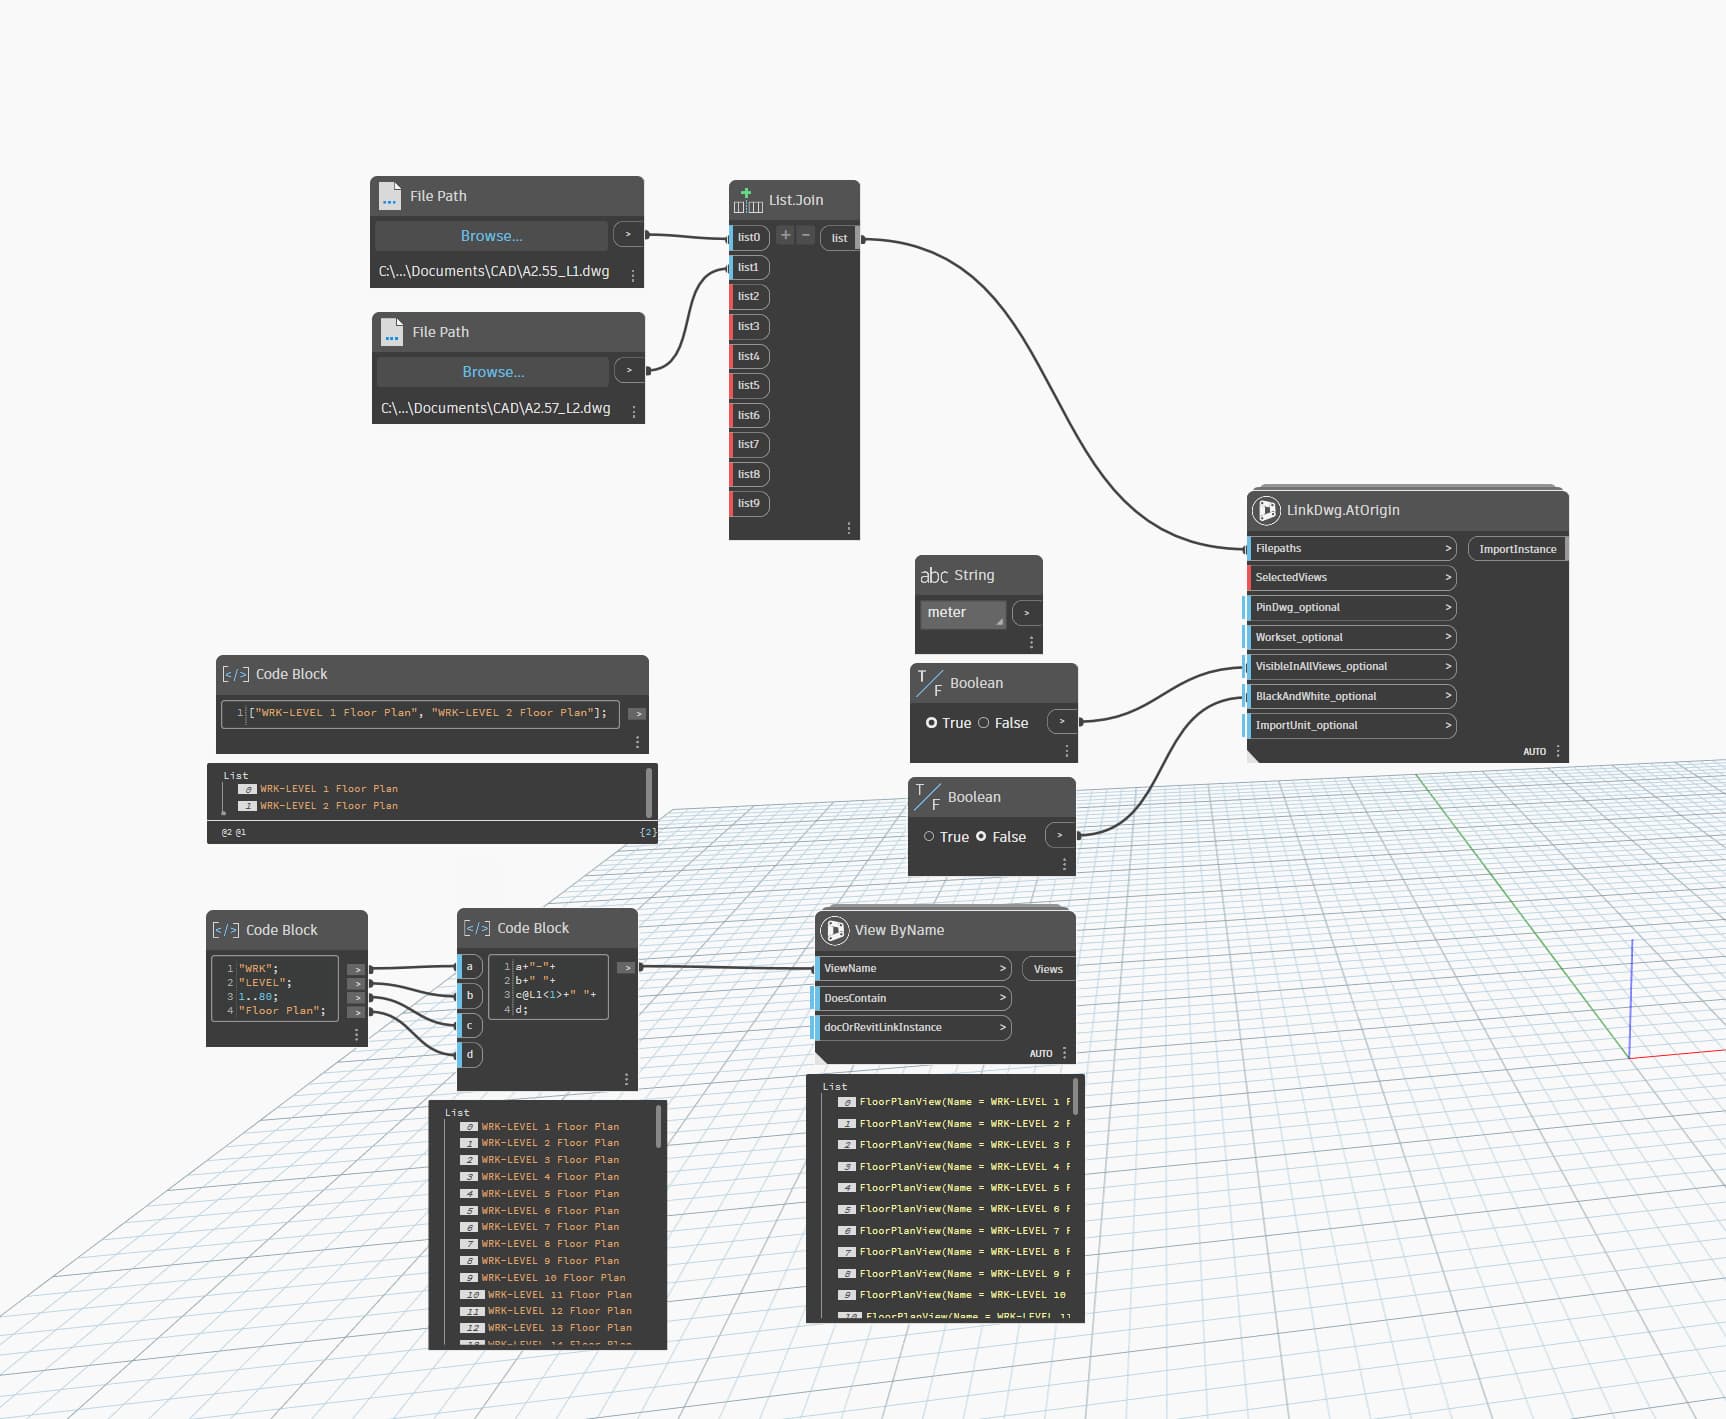Select True on the Boolean wired to VisibleInAllViews_optional
The height and width of the screenshot is (1419, 1726).
931,723
